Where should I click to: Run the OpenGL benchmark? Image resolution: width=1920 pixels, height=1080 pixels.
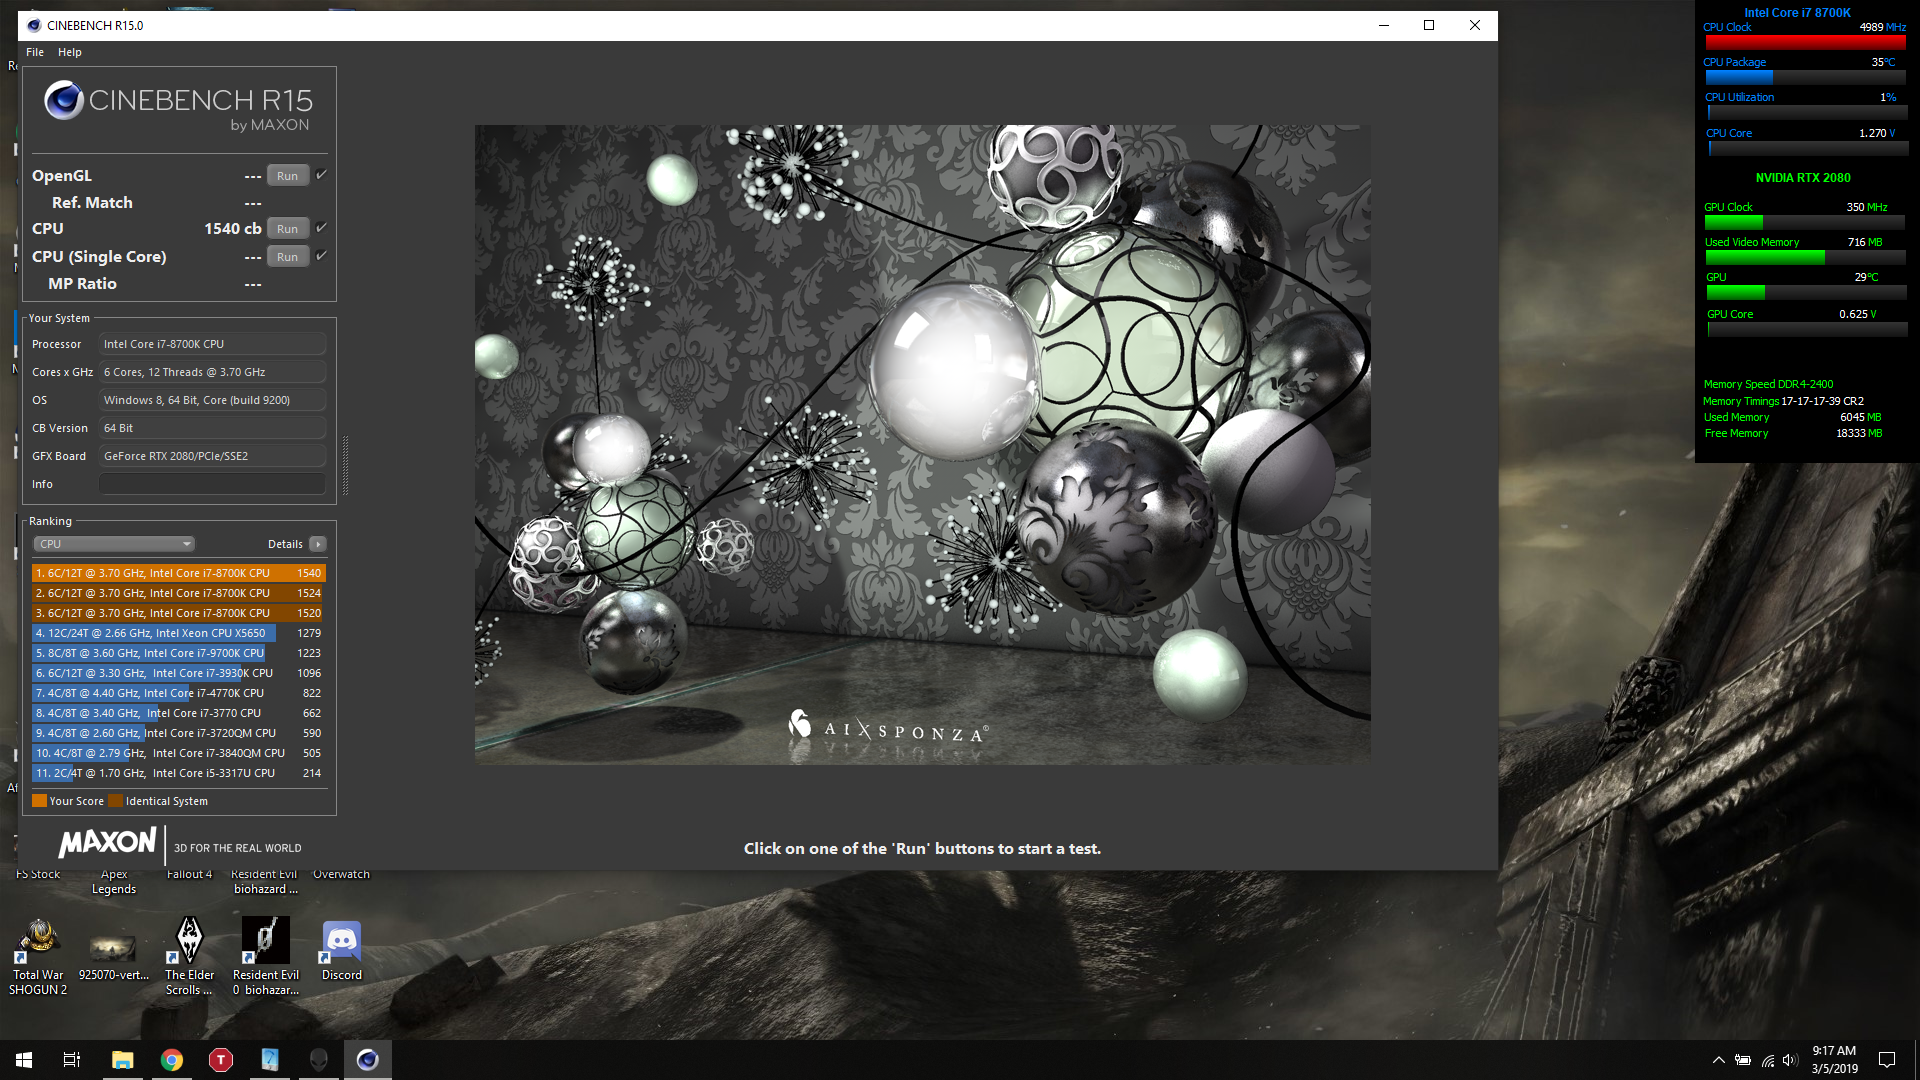coord(287,176)
